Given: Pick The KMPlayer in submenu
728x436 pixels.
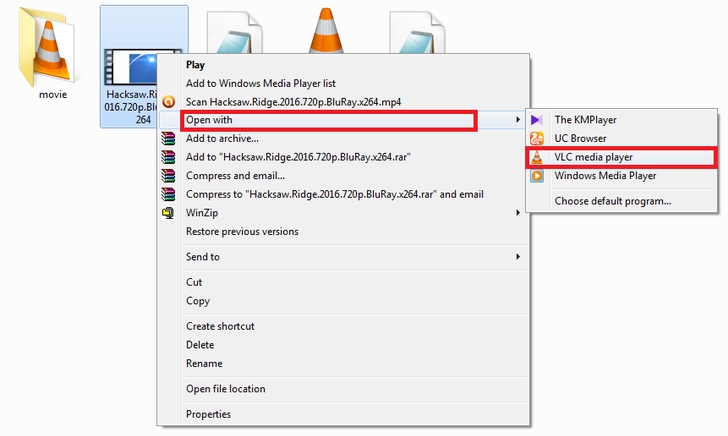Looking at the screenshot, I should click(585, 120).
